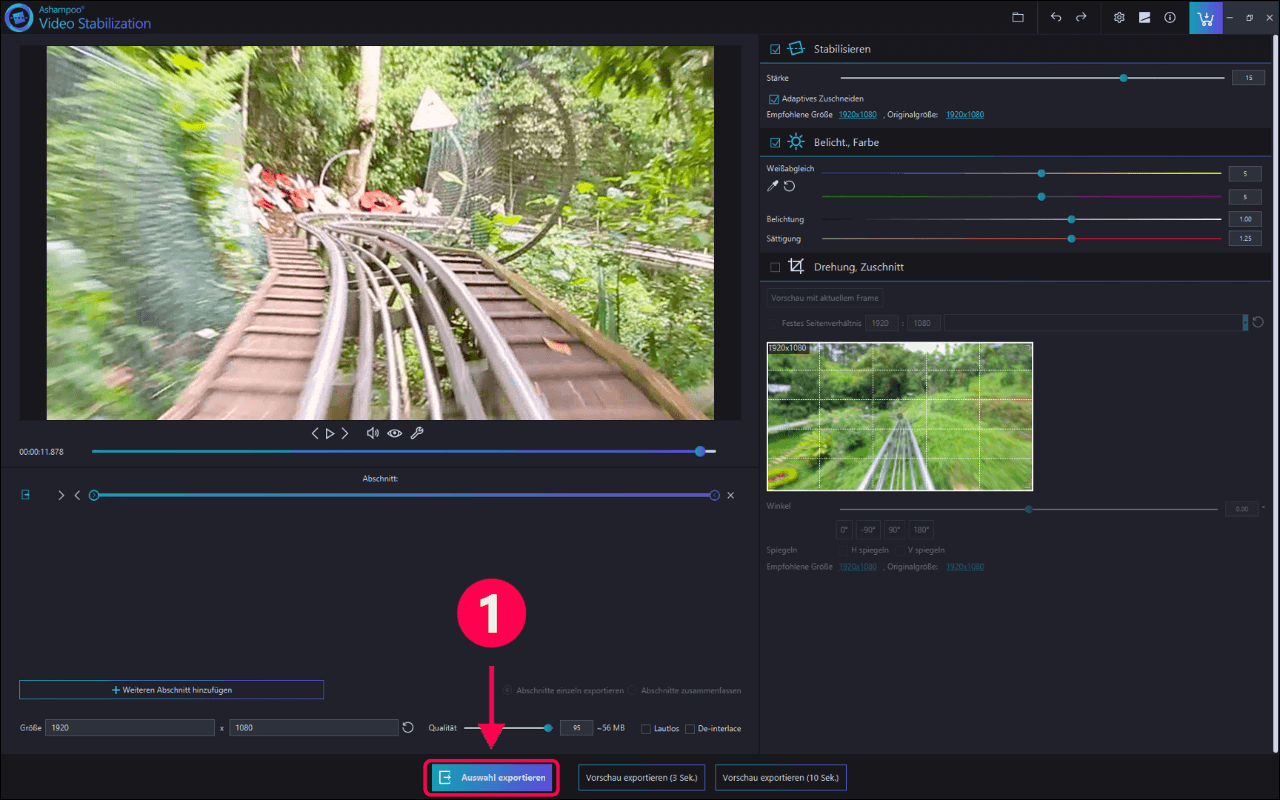
Task: Click the sun icon for Belicht., Farbe
Action: [796, 142]
